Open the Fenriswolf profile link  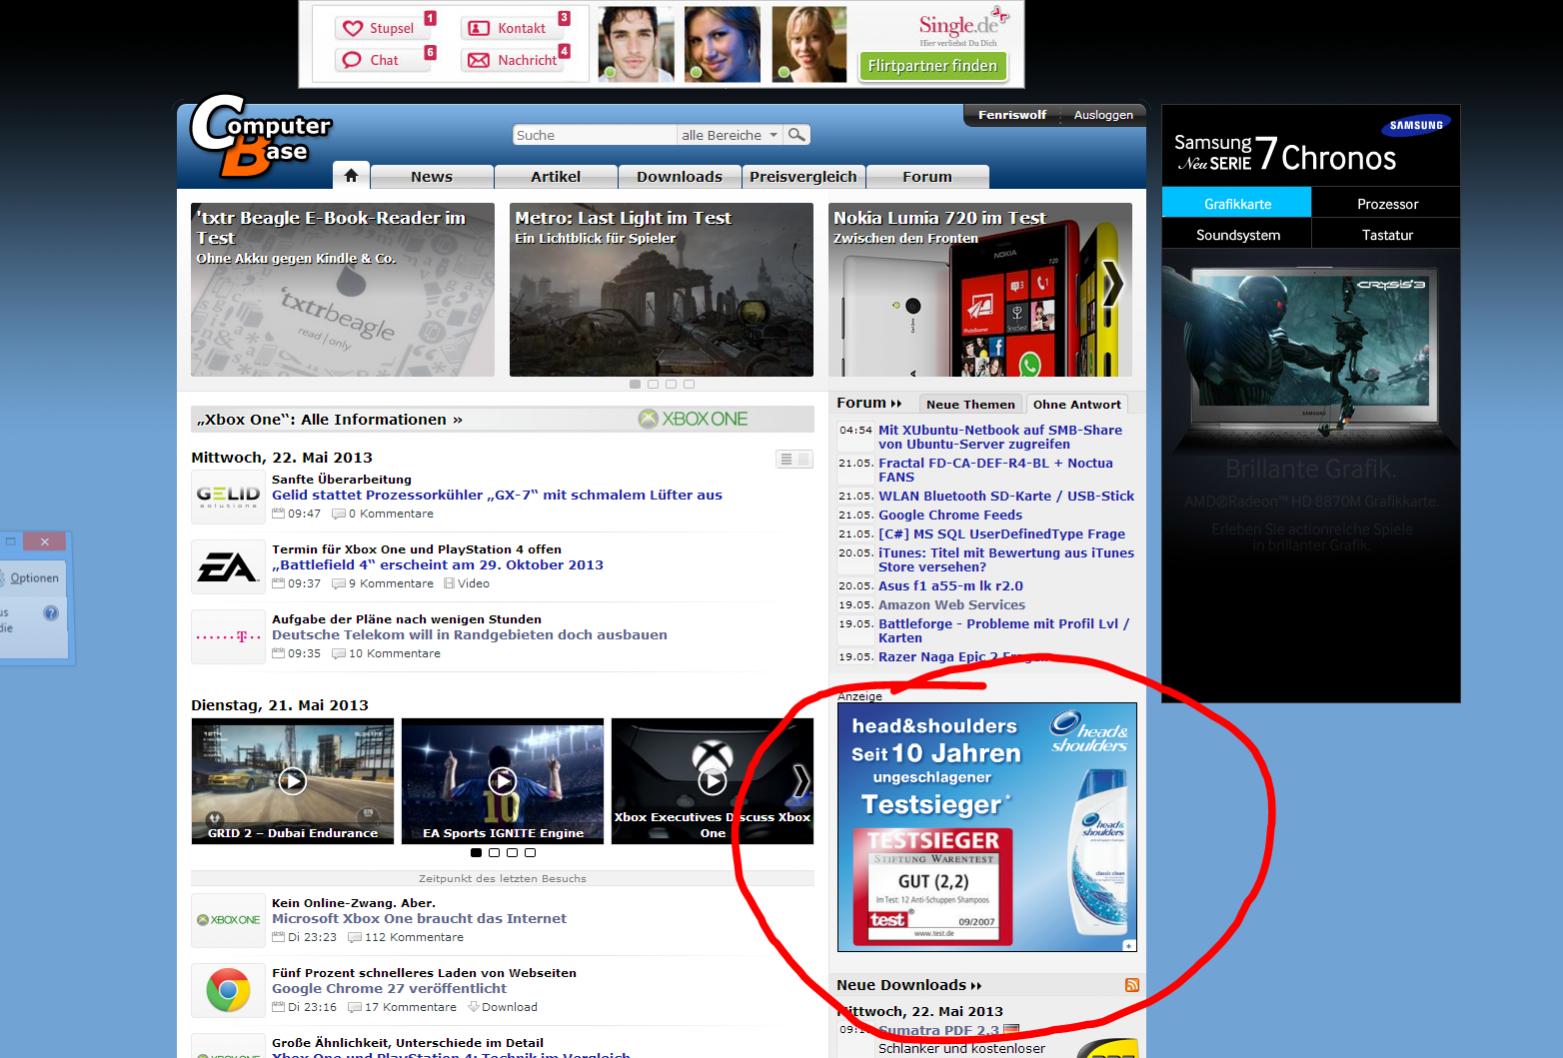point(1012,115)
